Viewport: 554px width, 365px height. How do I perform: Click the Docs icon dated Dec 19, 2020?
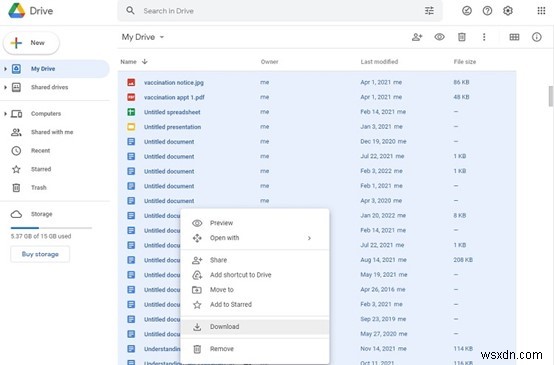131,142
